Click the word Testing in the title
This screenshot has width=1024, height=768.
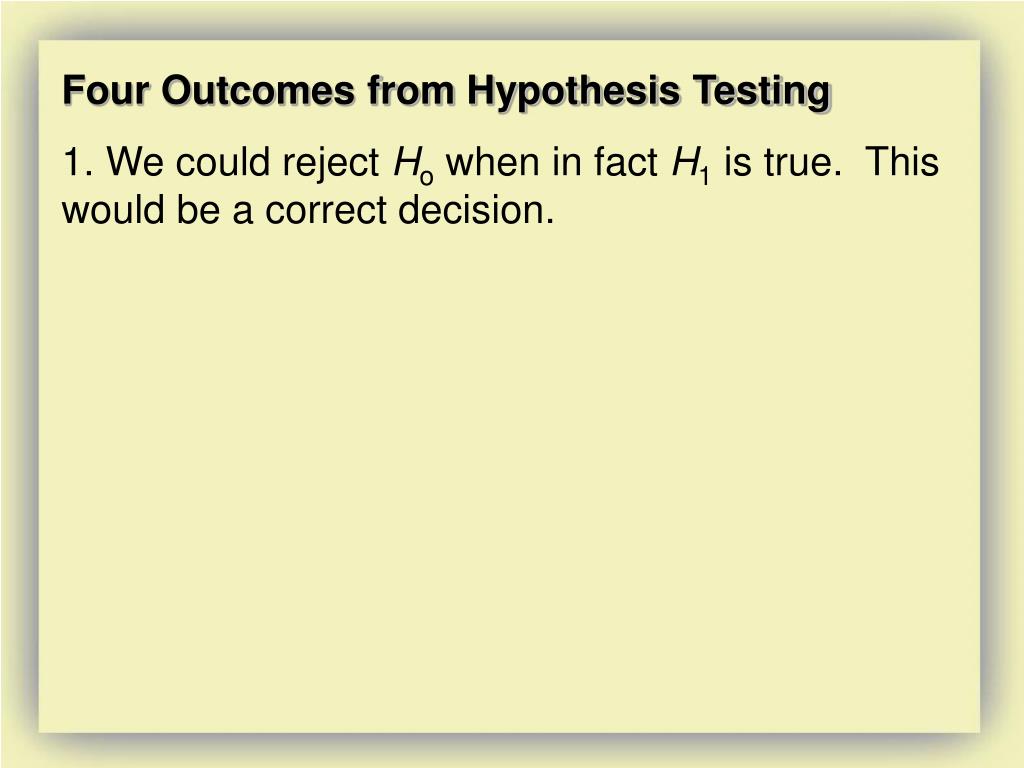tap(761, 91)
